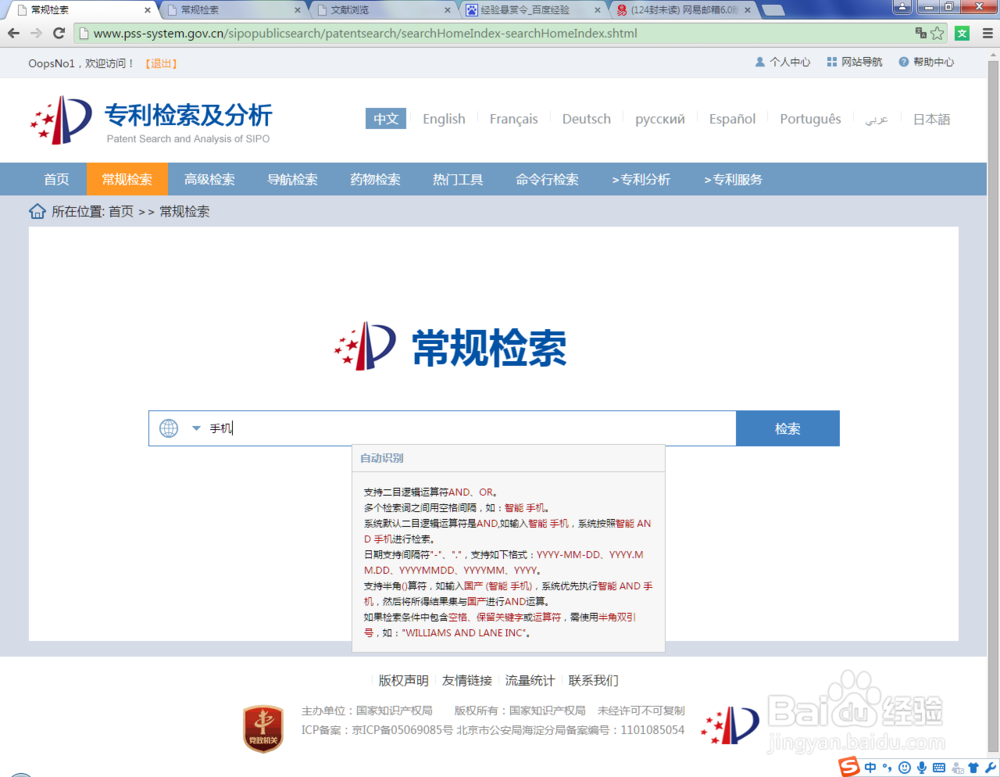Screen dimensions: 1000x777
Task: Open 热门工具 navigation item
Action: click(x=458, y=179)
